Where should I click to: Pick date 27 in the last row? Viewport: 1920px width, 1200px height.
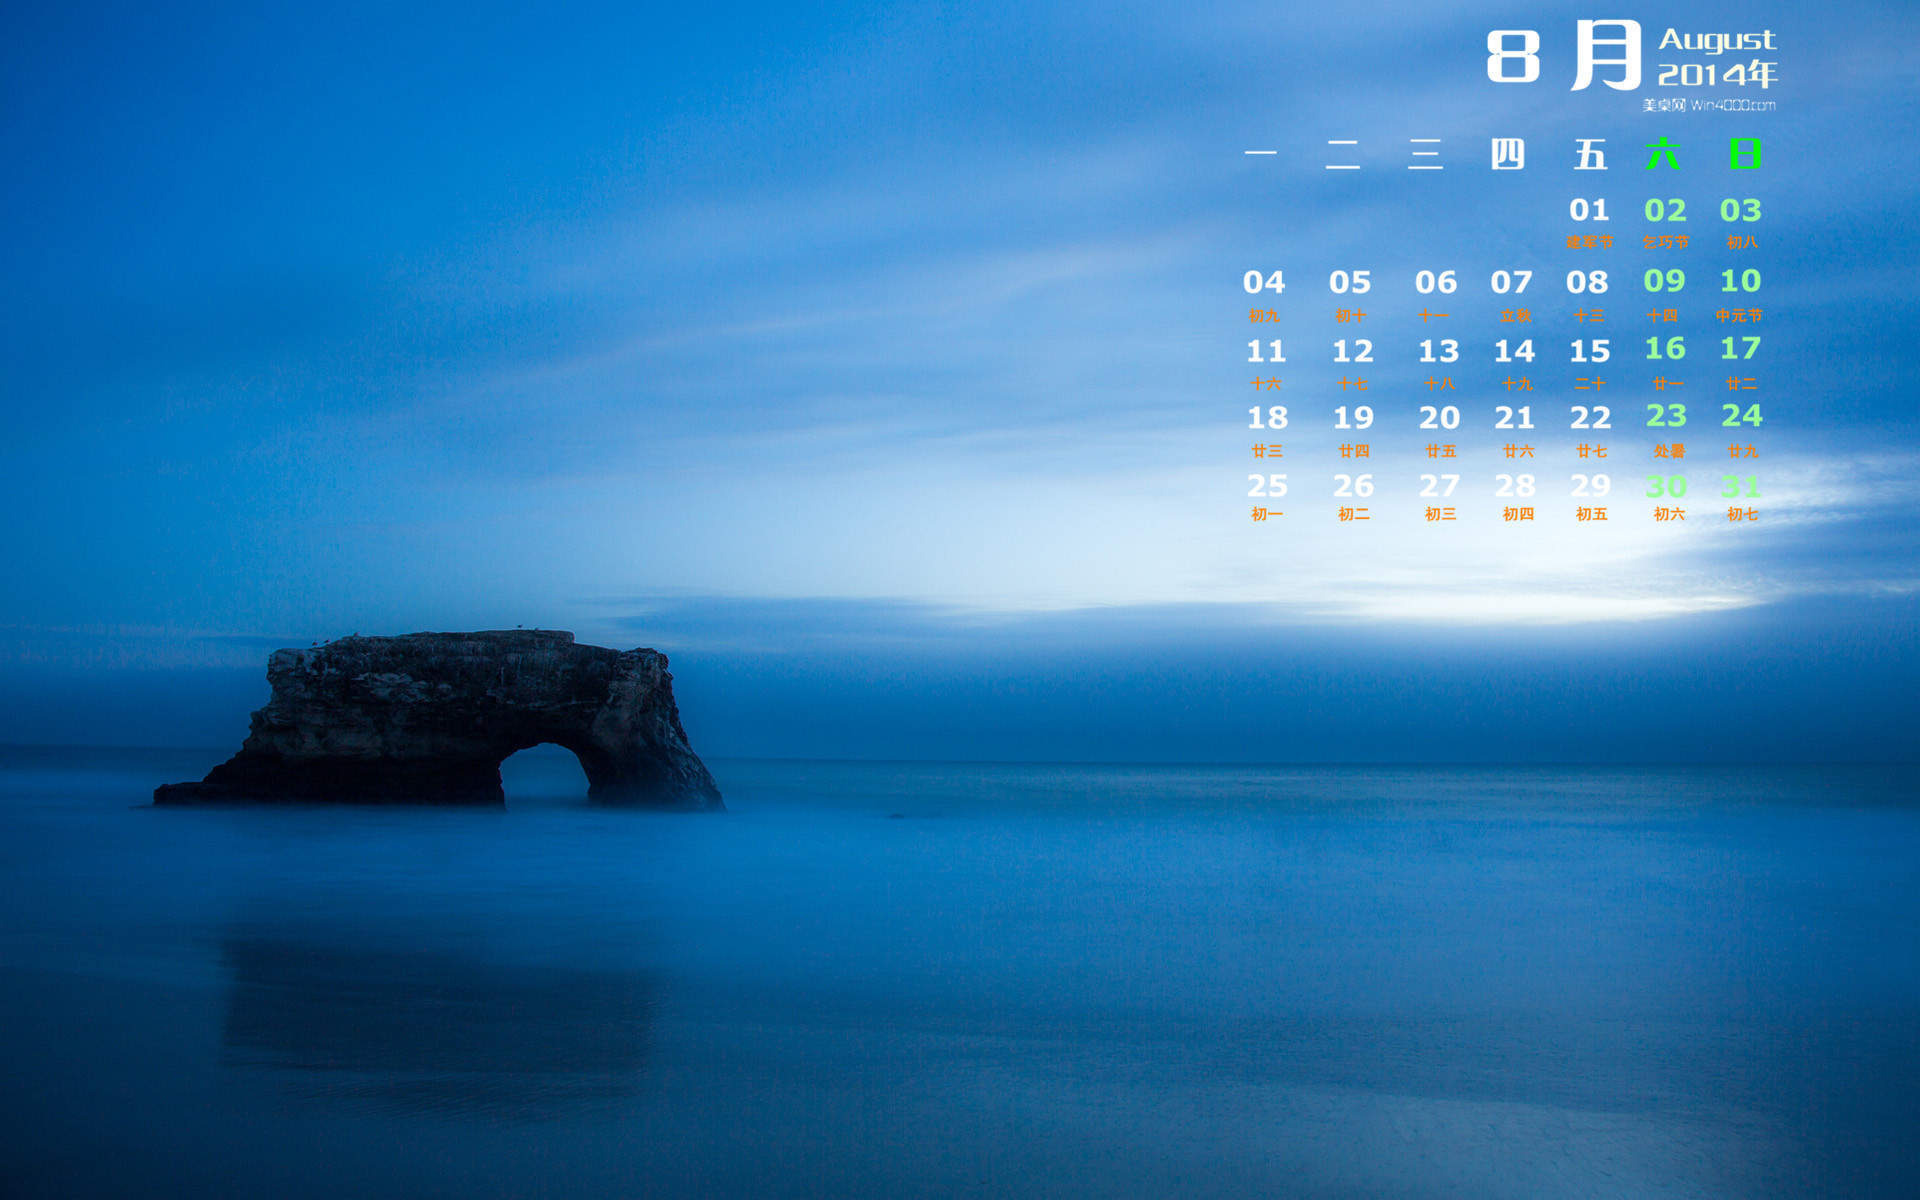(1439, 486)
